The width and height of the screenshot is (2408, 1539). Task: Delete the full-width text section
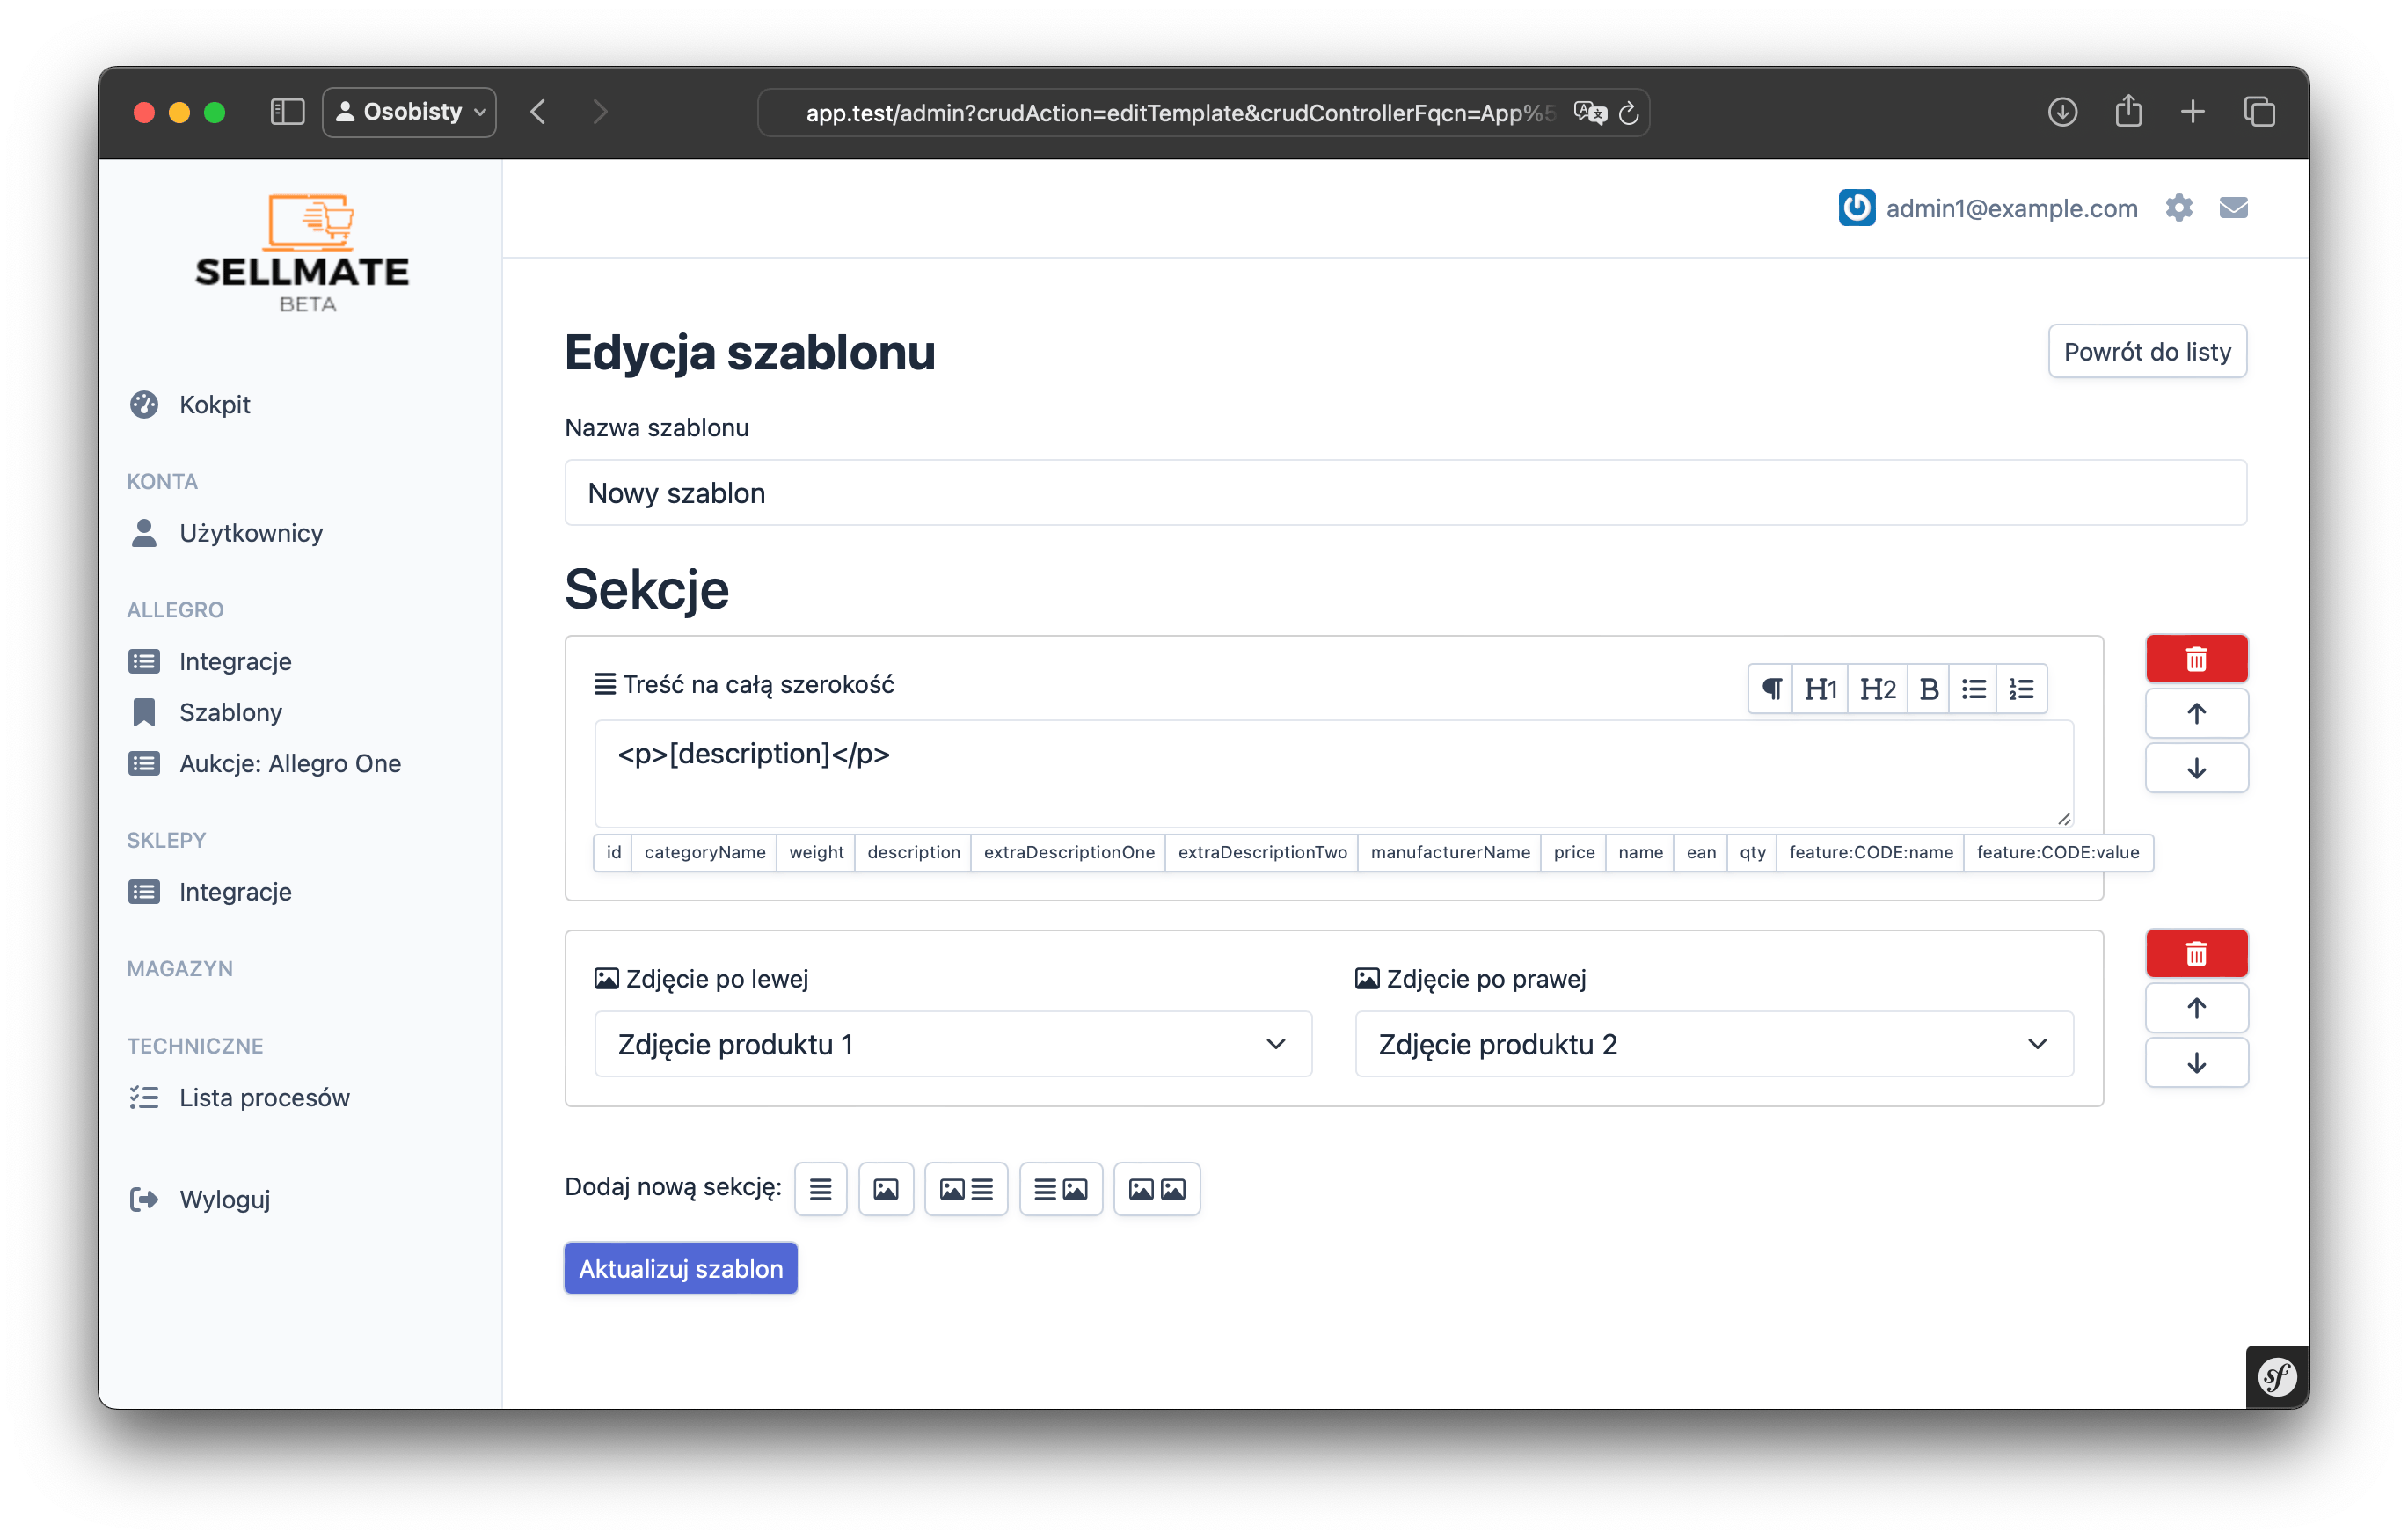pos(2196,659)
